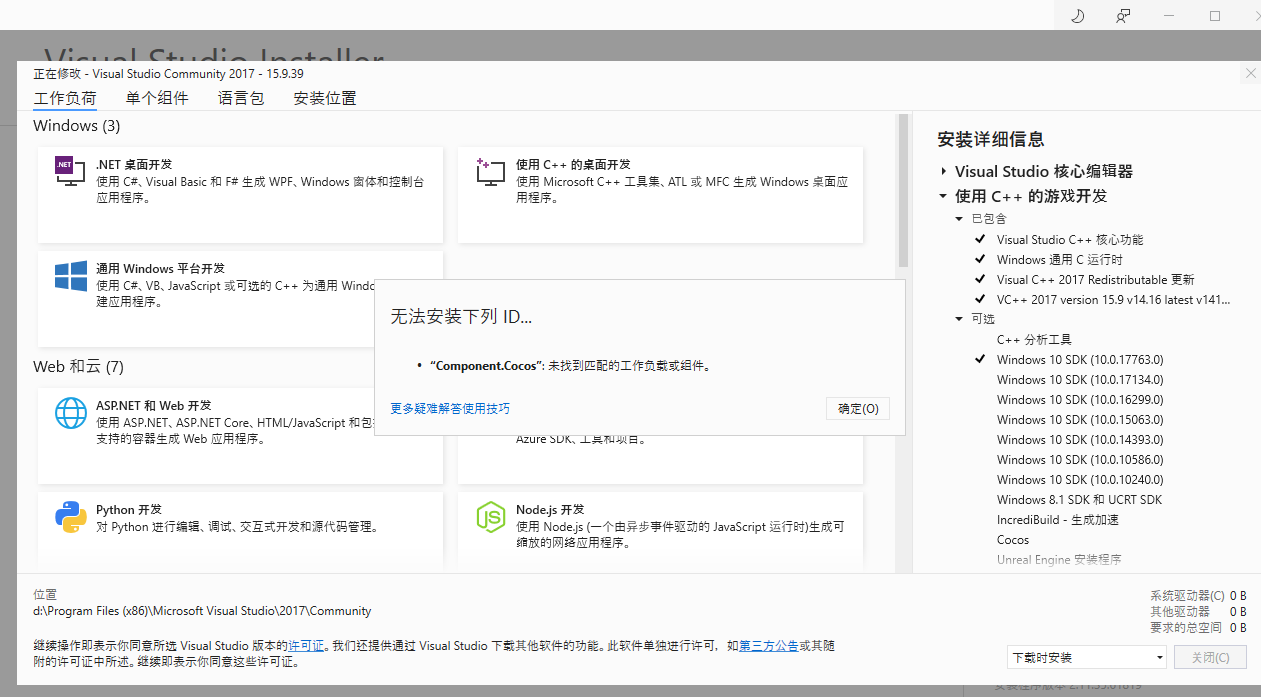
Task: Collapse the 可选 section
Action: coord(959,319)
